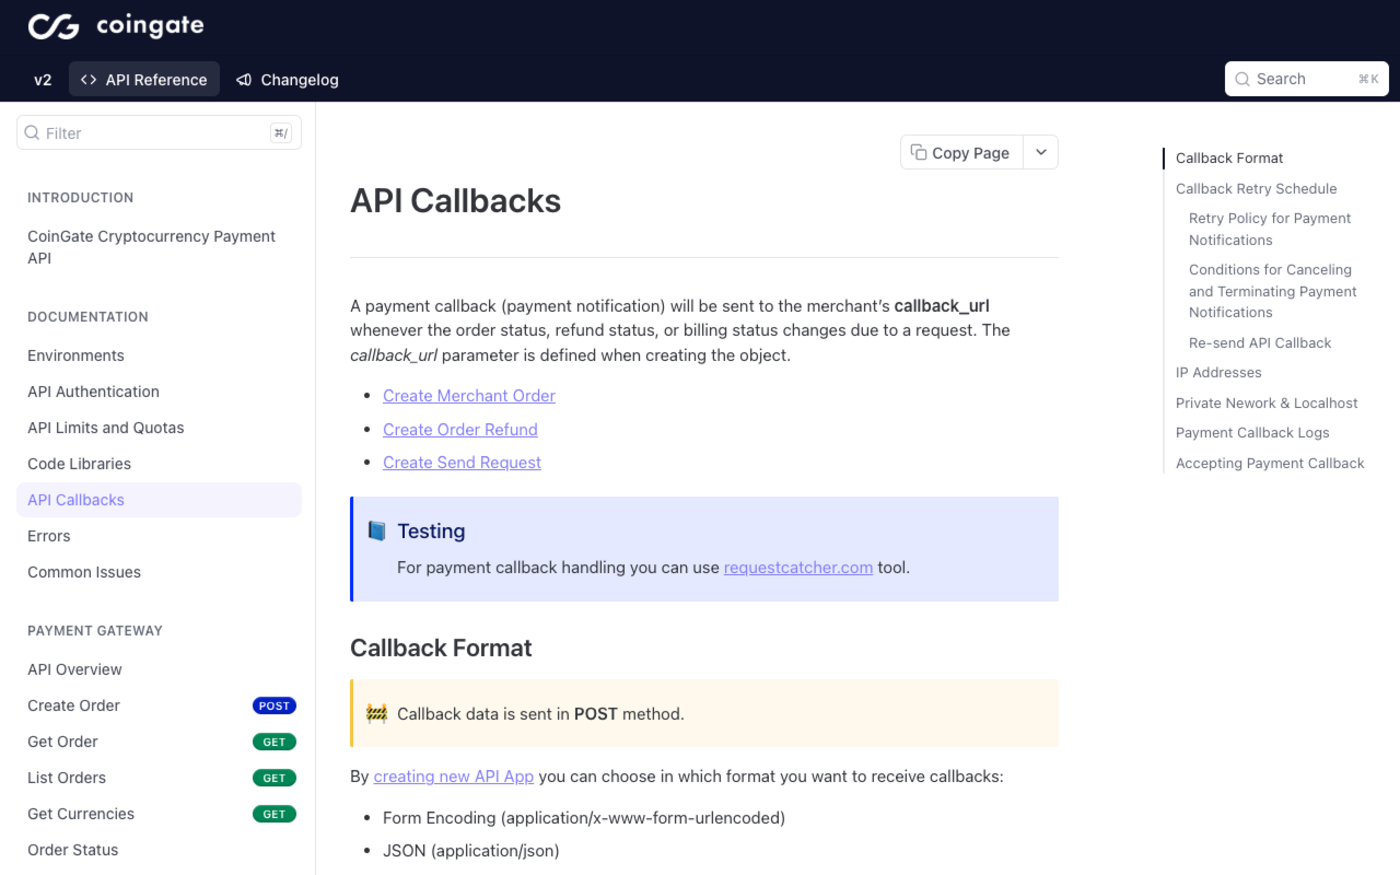Click the Changelog megaphone icon
The width and height of the screenshot is (1400, 875).
point(244,80)
